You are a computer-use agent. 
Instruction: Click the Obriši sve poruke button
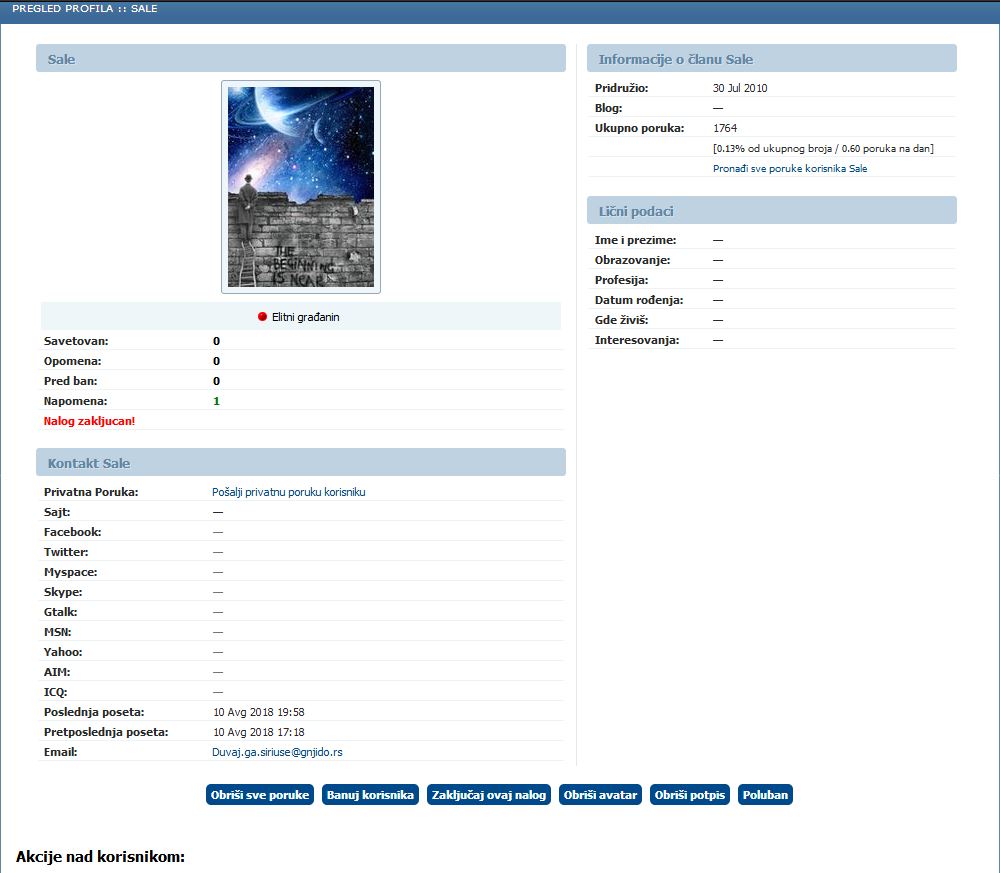(x=260, y=795)
